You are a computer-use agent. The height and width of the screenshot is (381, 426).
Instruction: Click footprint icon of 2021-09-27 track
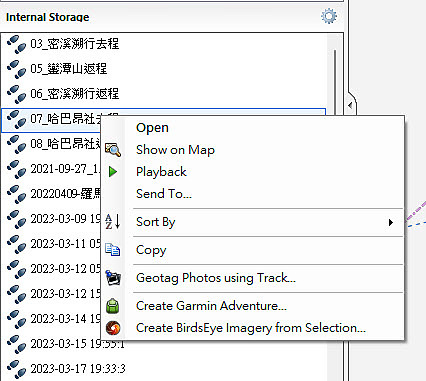point(16,169)
